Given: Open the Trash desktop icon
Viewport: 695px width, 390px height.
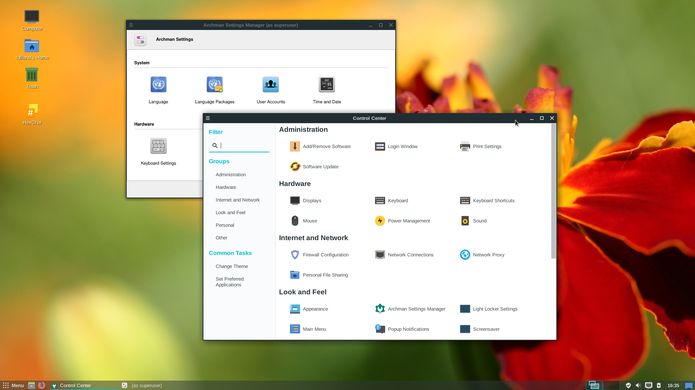Looking at the screenshot, I should [32, 78].
